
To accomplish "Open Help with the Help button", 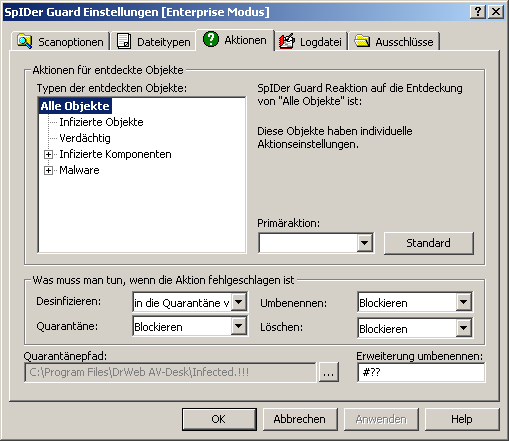I will coord(462,419).
